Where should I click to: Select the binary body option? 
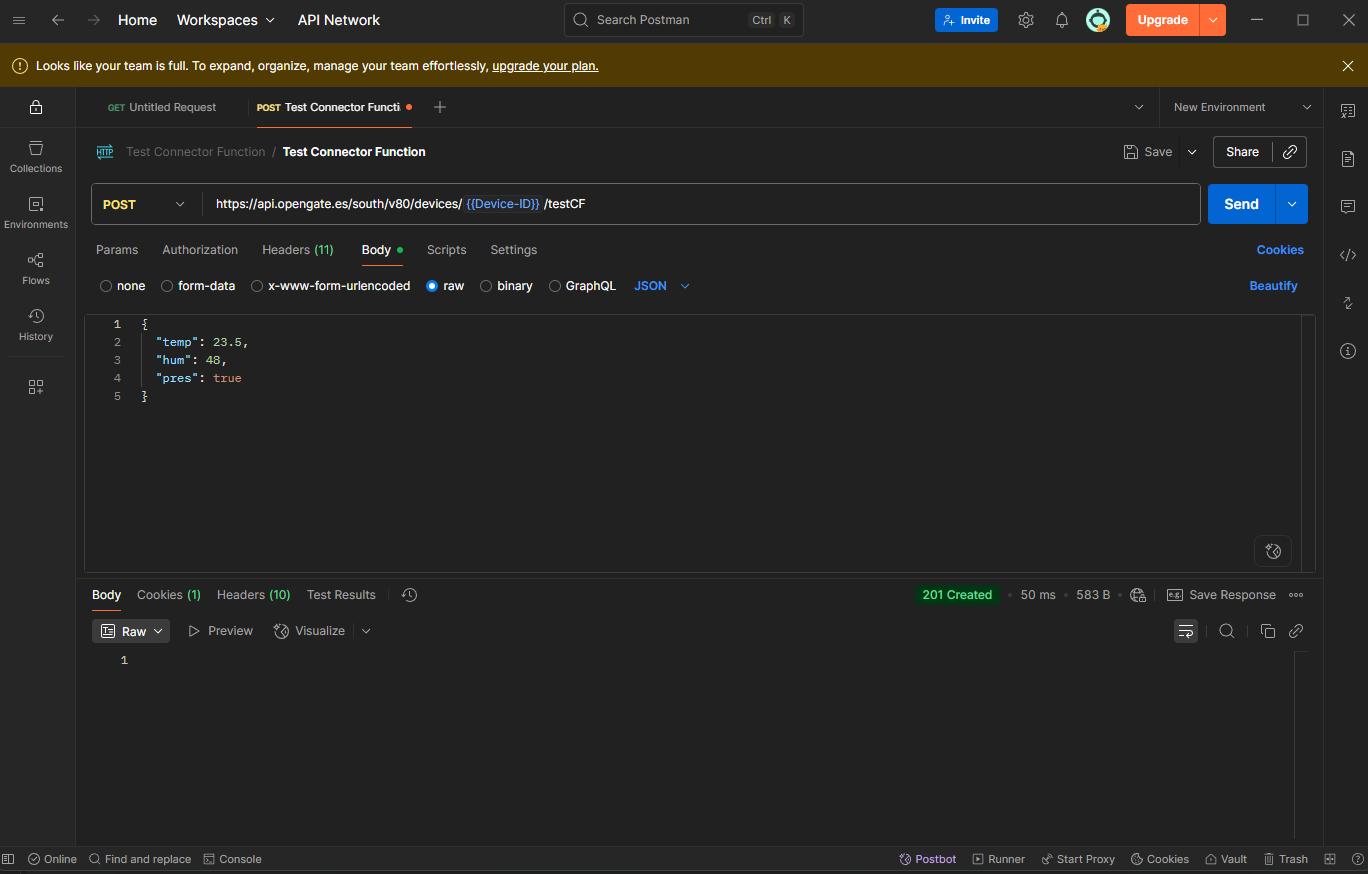tap(486, 286)
